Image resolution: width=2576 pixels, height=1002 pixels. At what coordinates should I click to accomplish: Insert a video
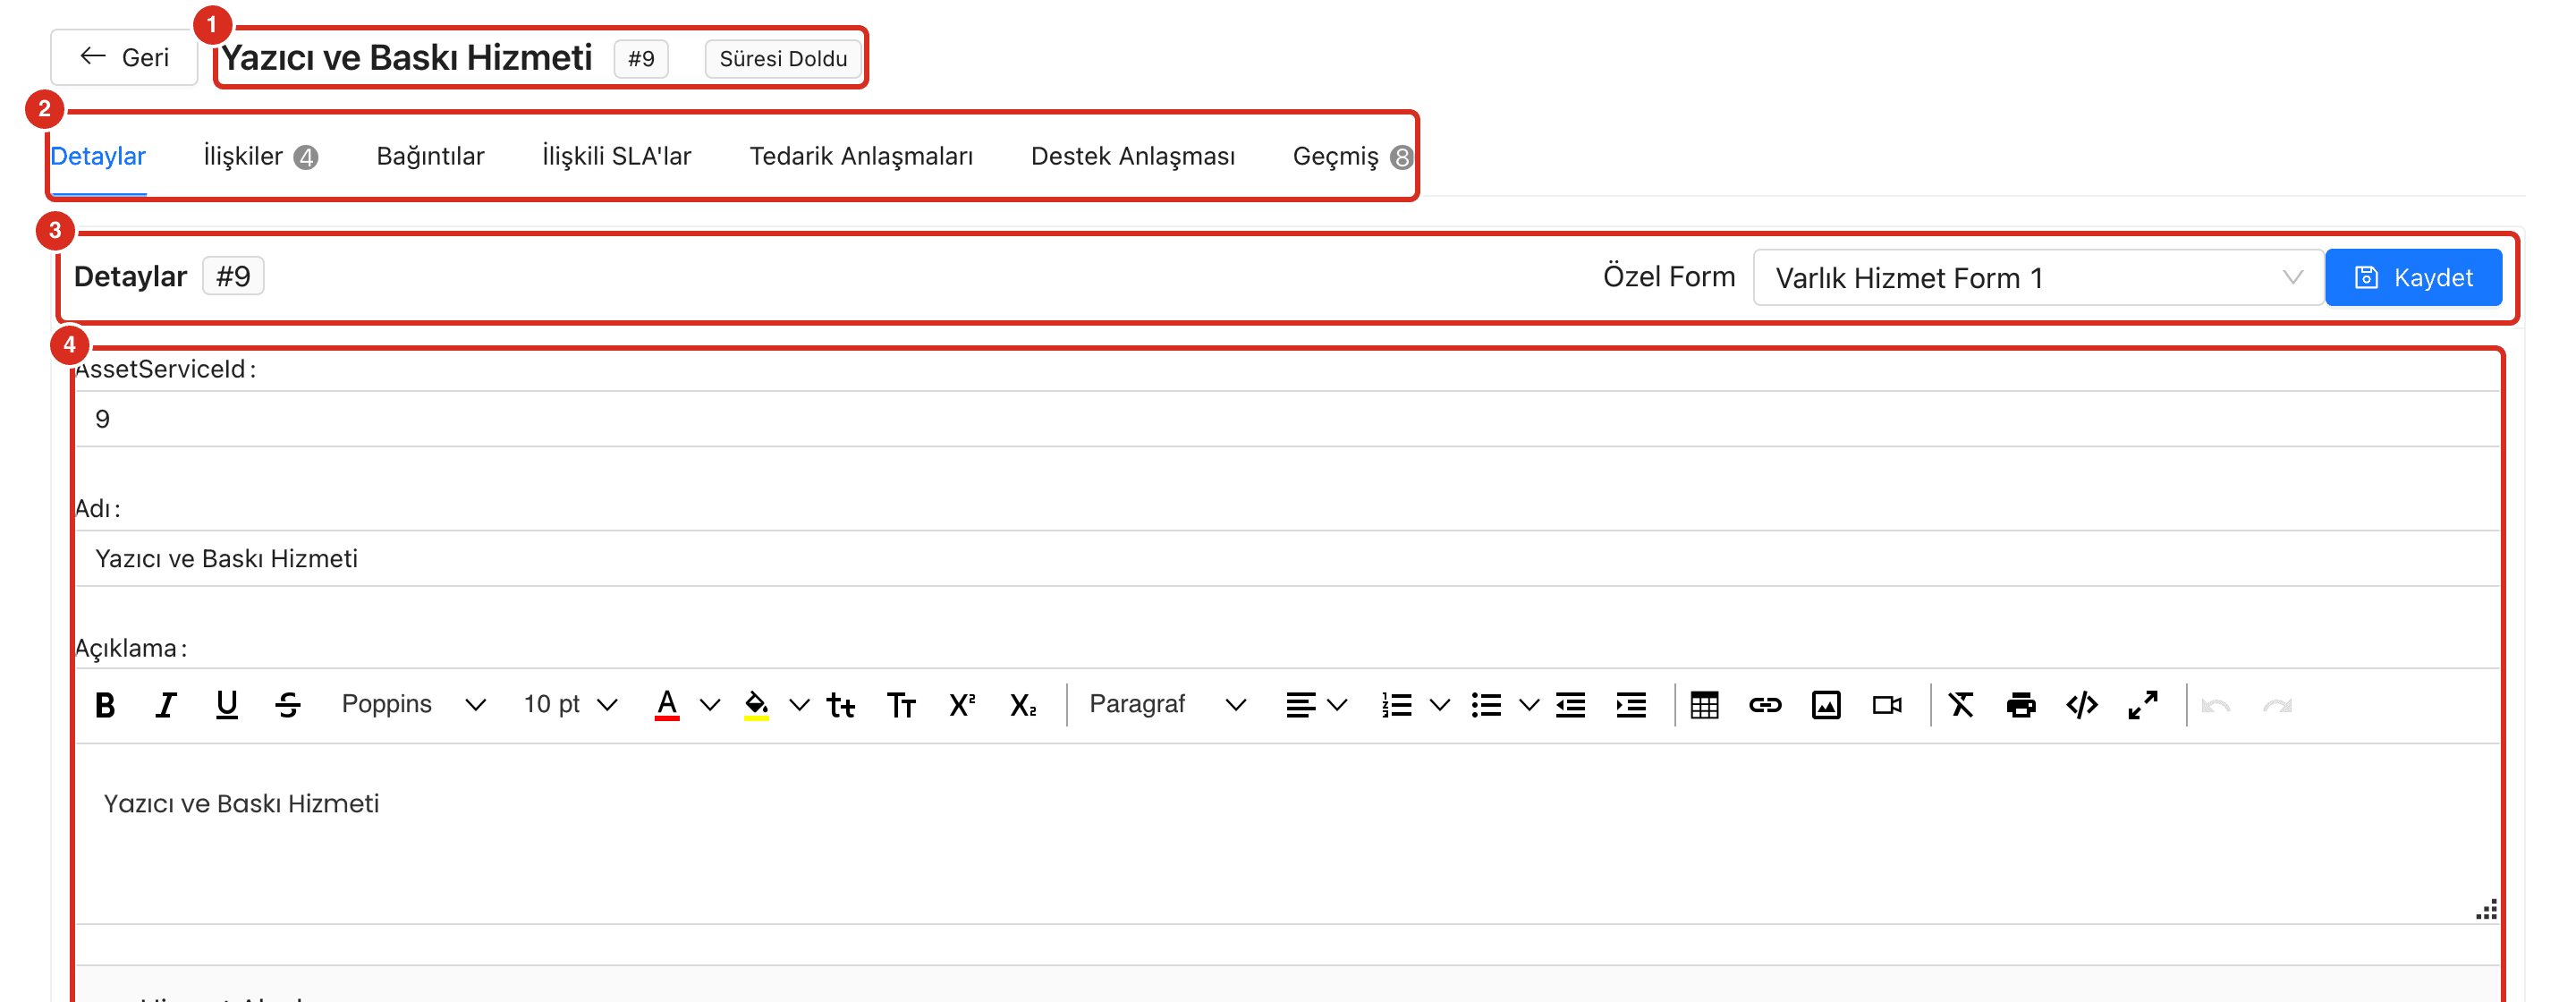click(1887, 705)
